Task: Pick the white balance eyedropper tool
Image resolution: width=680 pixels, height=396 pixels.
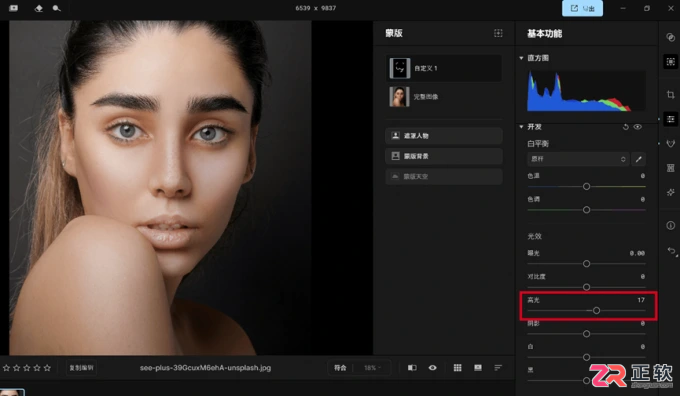Action: point(638,159)
